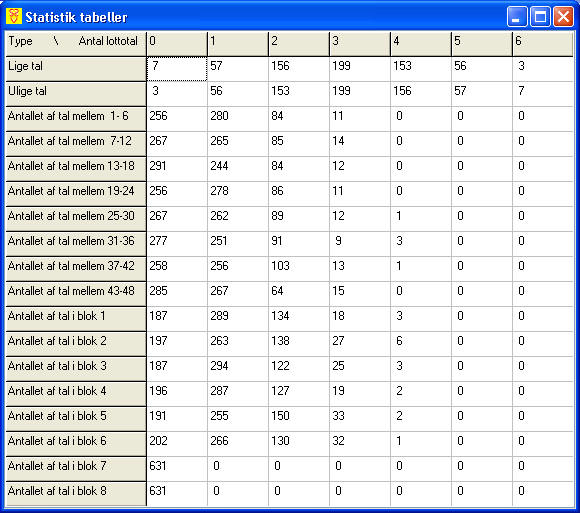
Task: Click row header 'Antallet af tal i blok 1'
Action: pyautogui.click(x=76, y=319)
